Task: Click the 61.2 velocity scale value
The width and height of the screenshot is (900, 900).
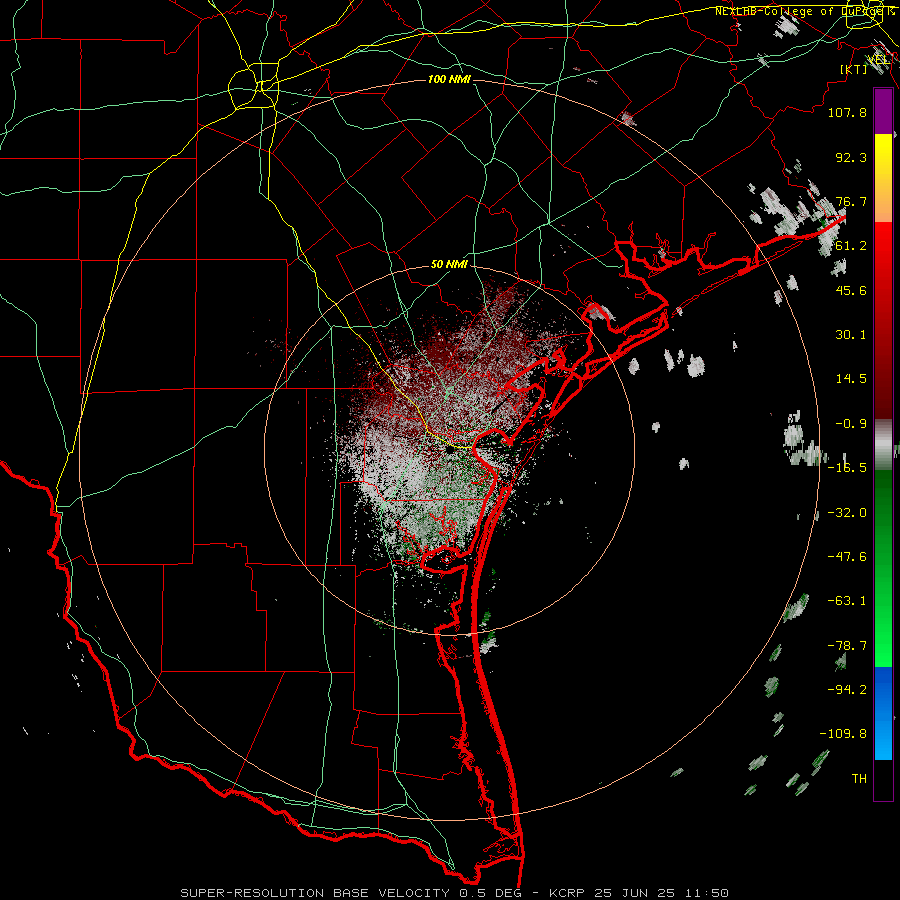Action: 851,246
